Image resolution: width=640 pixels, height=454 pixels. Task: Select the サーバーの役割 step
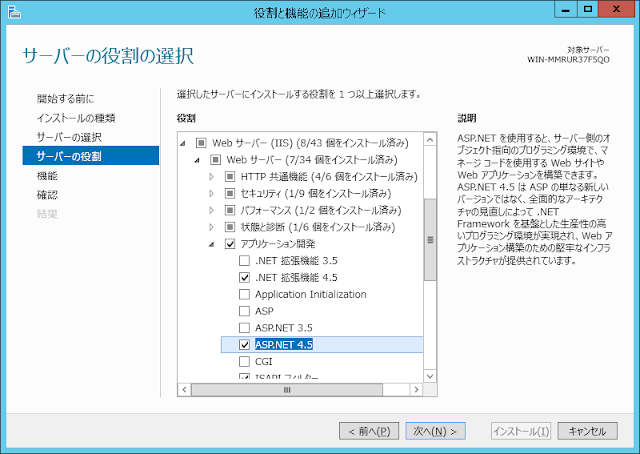pos(91,156)
